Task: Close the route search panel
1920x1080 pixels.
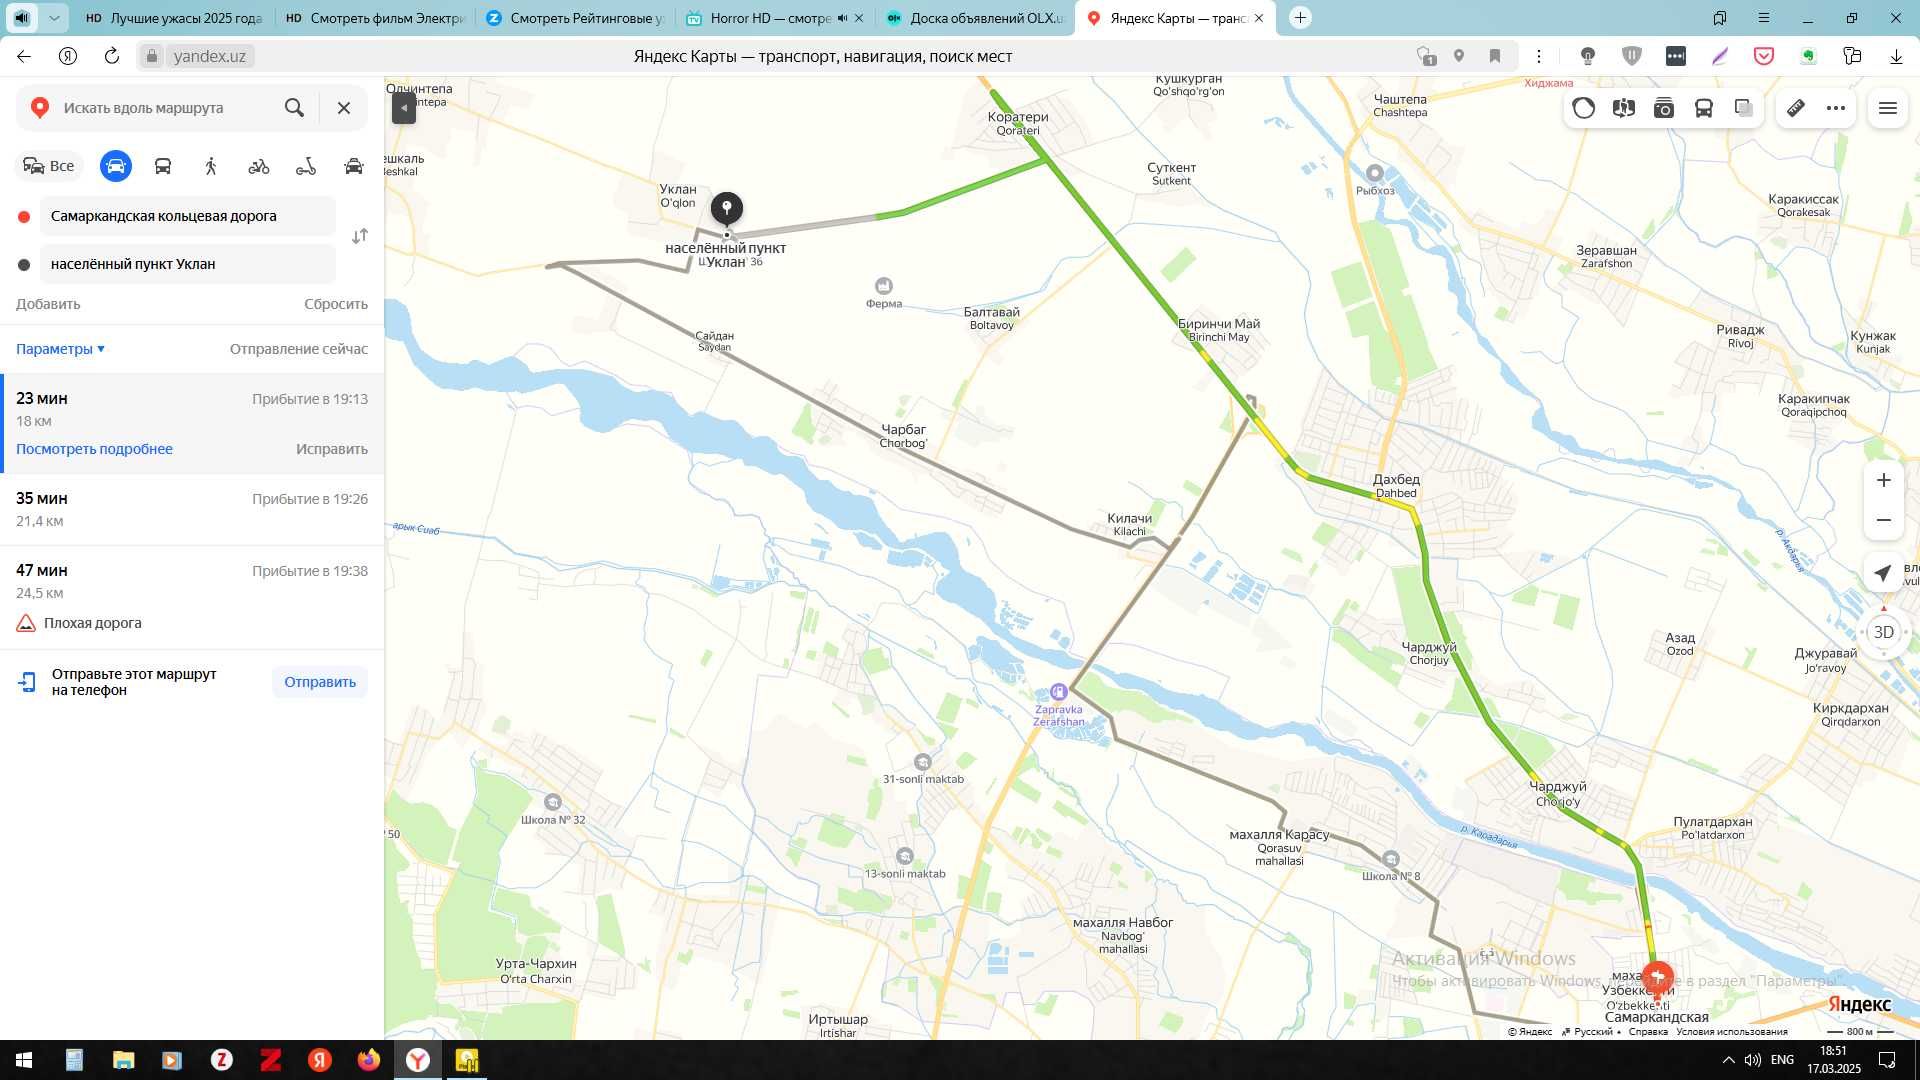Action: tap(344, 108)
